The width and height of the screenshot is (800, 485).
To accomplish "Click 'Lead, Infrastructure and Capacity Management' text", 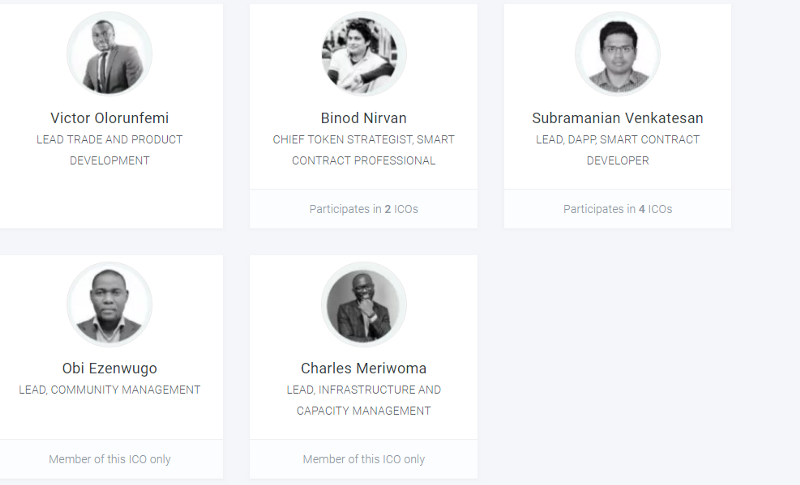I will (363, 400).
